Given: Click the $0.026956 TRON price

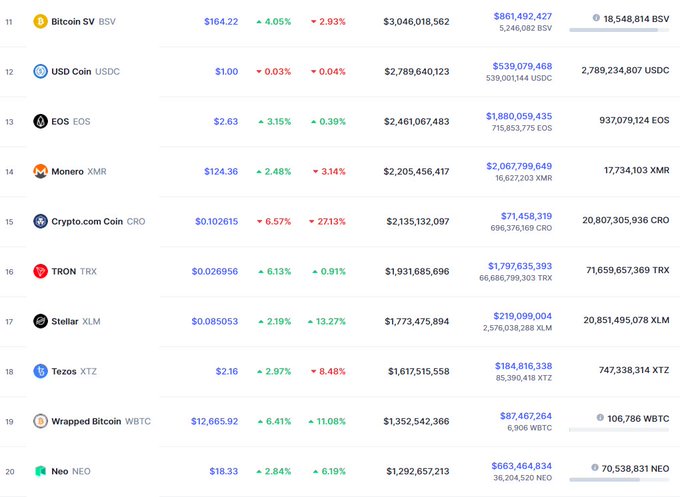Looking at the screenshot, I should click(x=215, y=271).
